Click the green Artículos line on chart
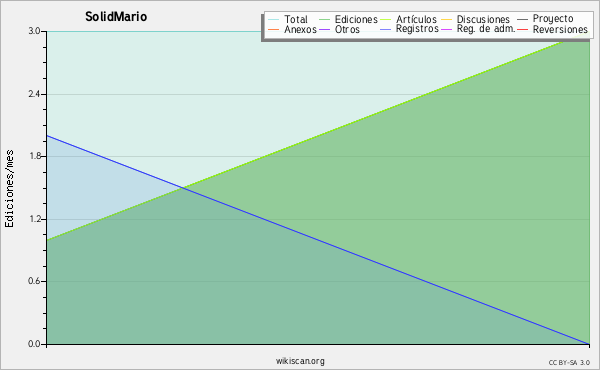Image resolution: width=600 pixels, height=370 pixels. [x=318, y=136]
